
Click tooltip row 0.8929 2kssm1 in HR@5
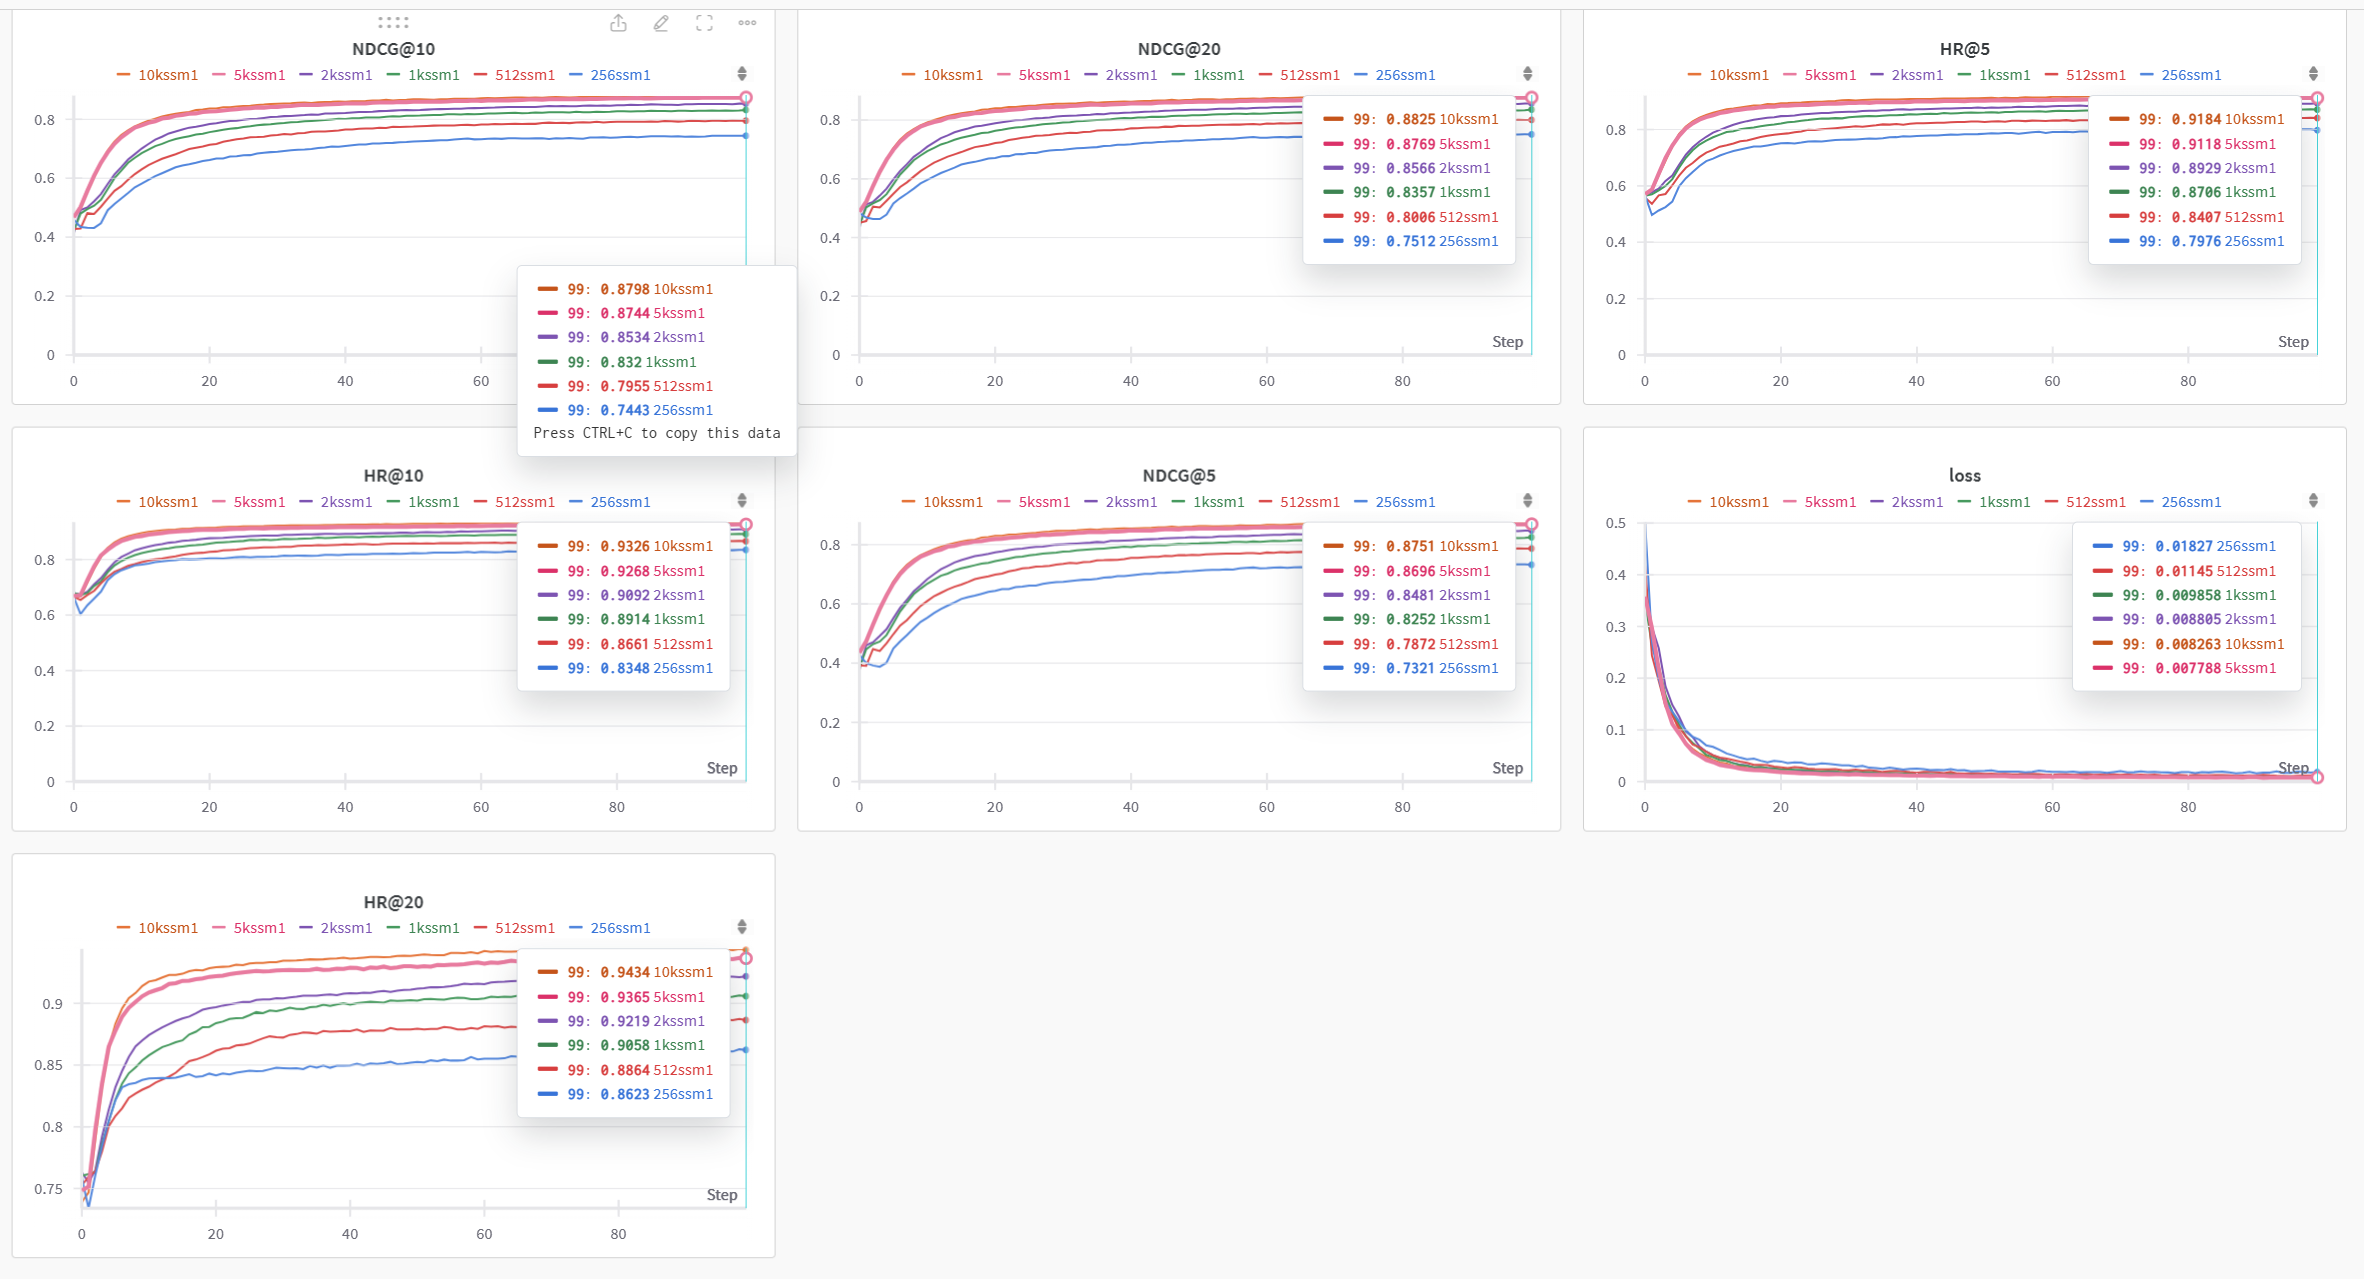click(2192, 168)
